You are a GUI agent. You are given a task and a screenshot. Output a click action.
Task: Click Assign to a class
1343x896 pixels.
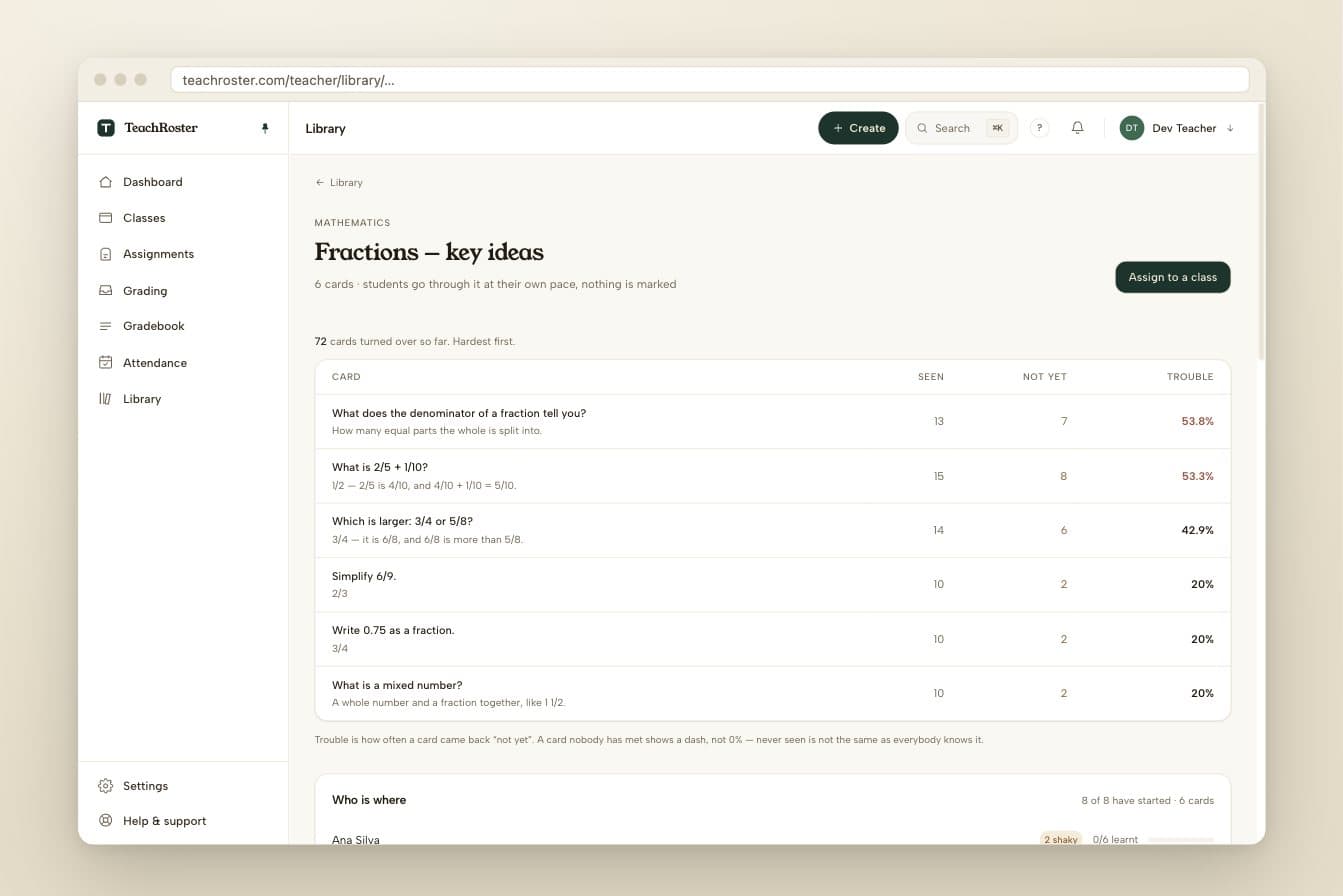click(1172, 277)
